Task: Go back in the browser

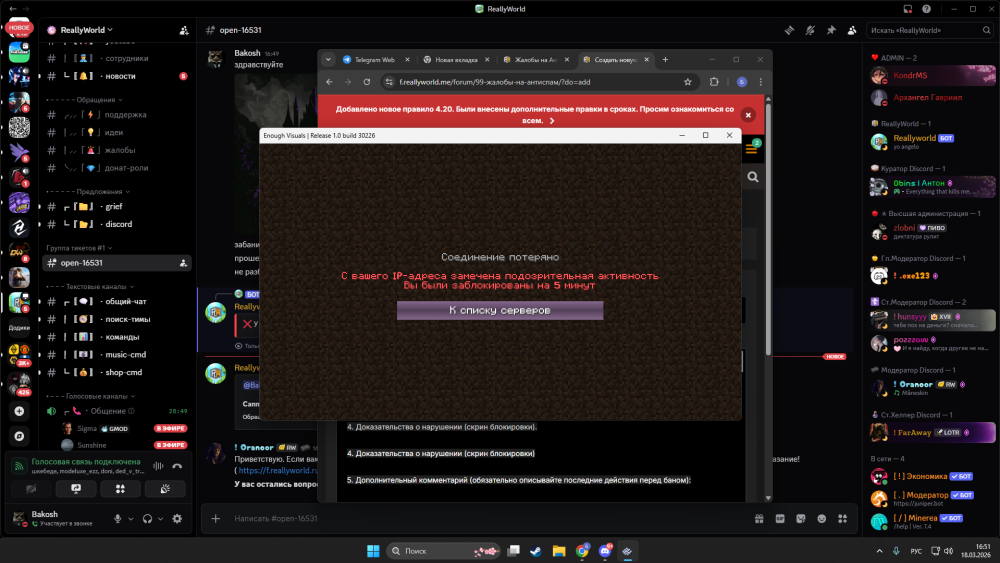Action: point(329,82)
